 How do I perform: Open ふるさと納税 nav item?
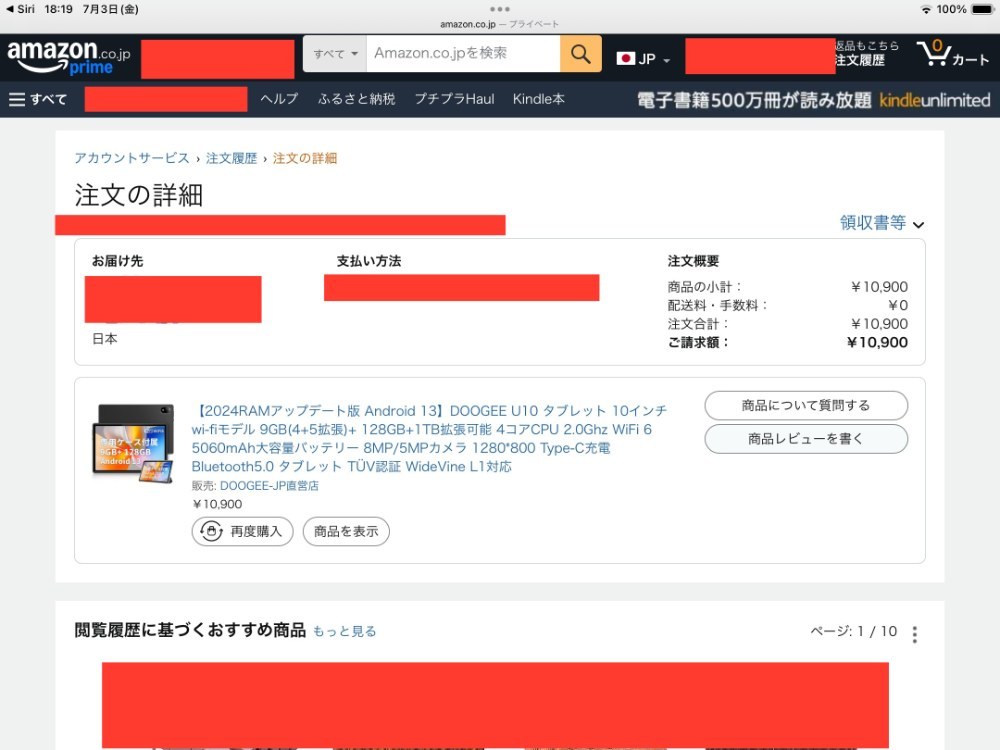pyautogui.click(x=357, y=99)
